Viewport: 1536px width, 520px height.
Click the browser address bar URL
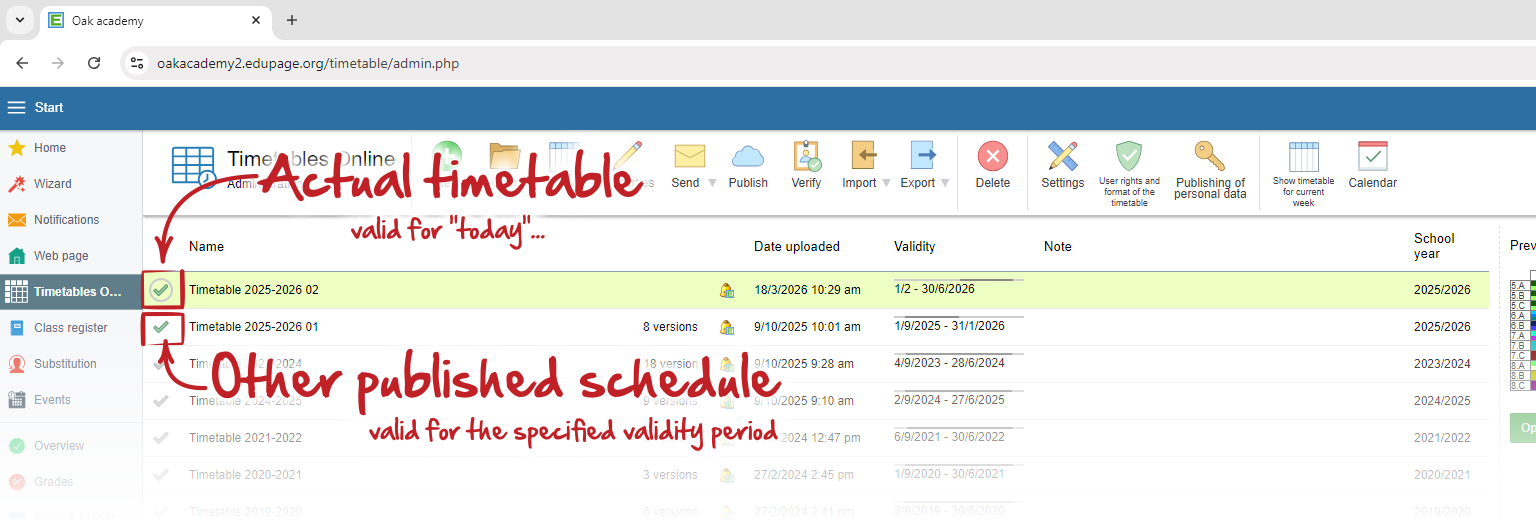coord(308,63)
